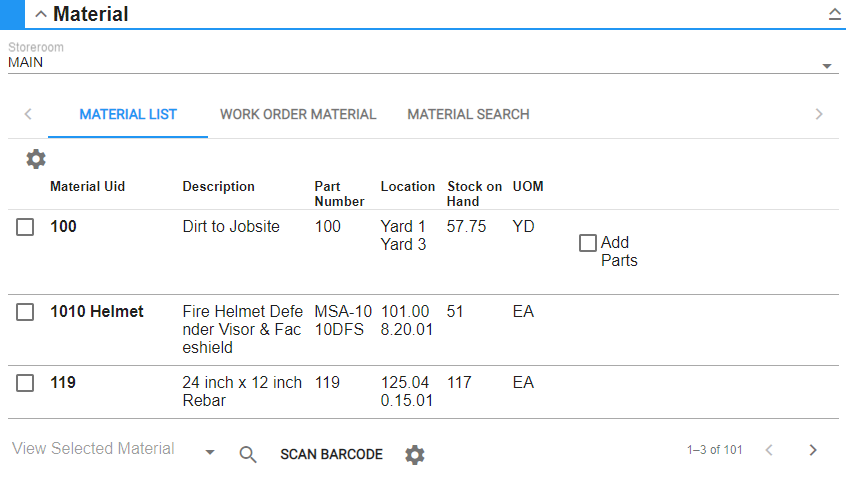Image resolution: width=846 pixels, height=487 pixels.
Task: Select the 1010 Helmet row checkbox
Action: coord(26,313)
